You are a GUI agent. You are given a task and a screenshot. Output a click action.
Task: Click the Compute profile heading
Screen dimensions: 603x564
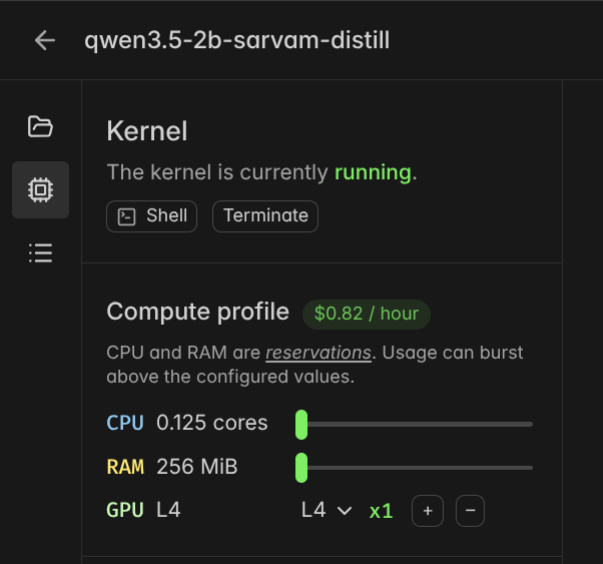tap(198, 311)
